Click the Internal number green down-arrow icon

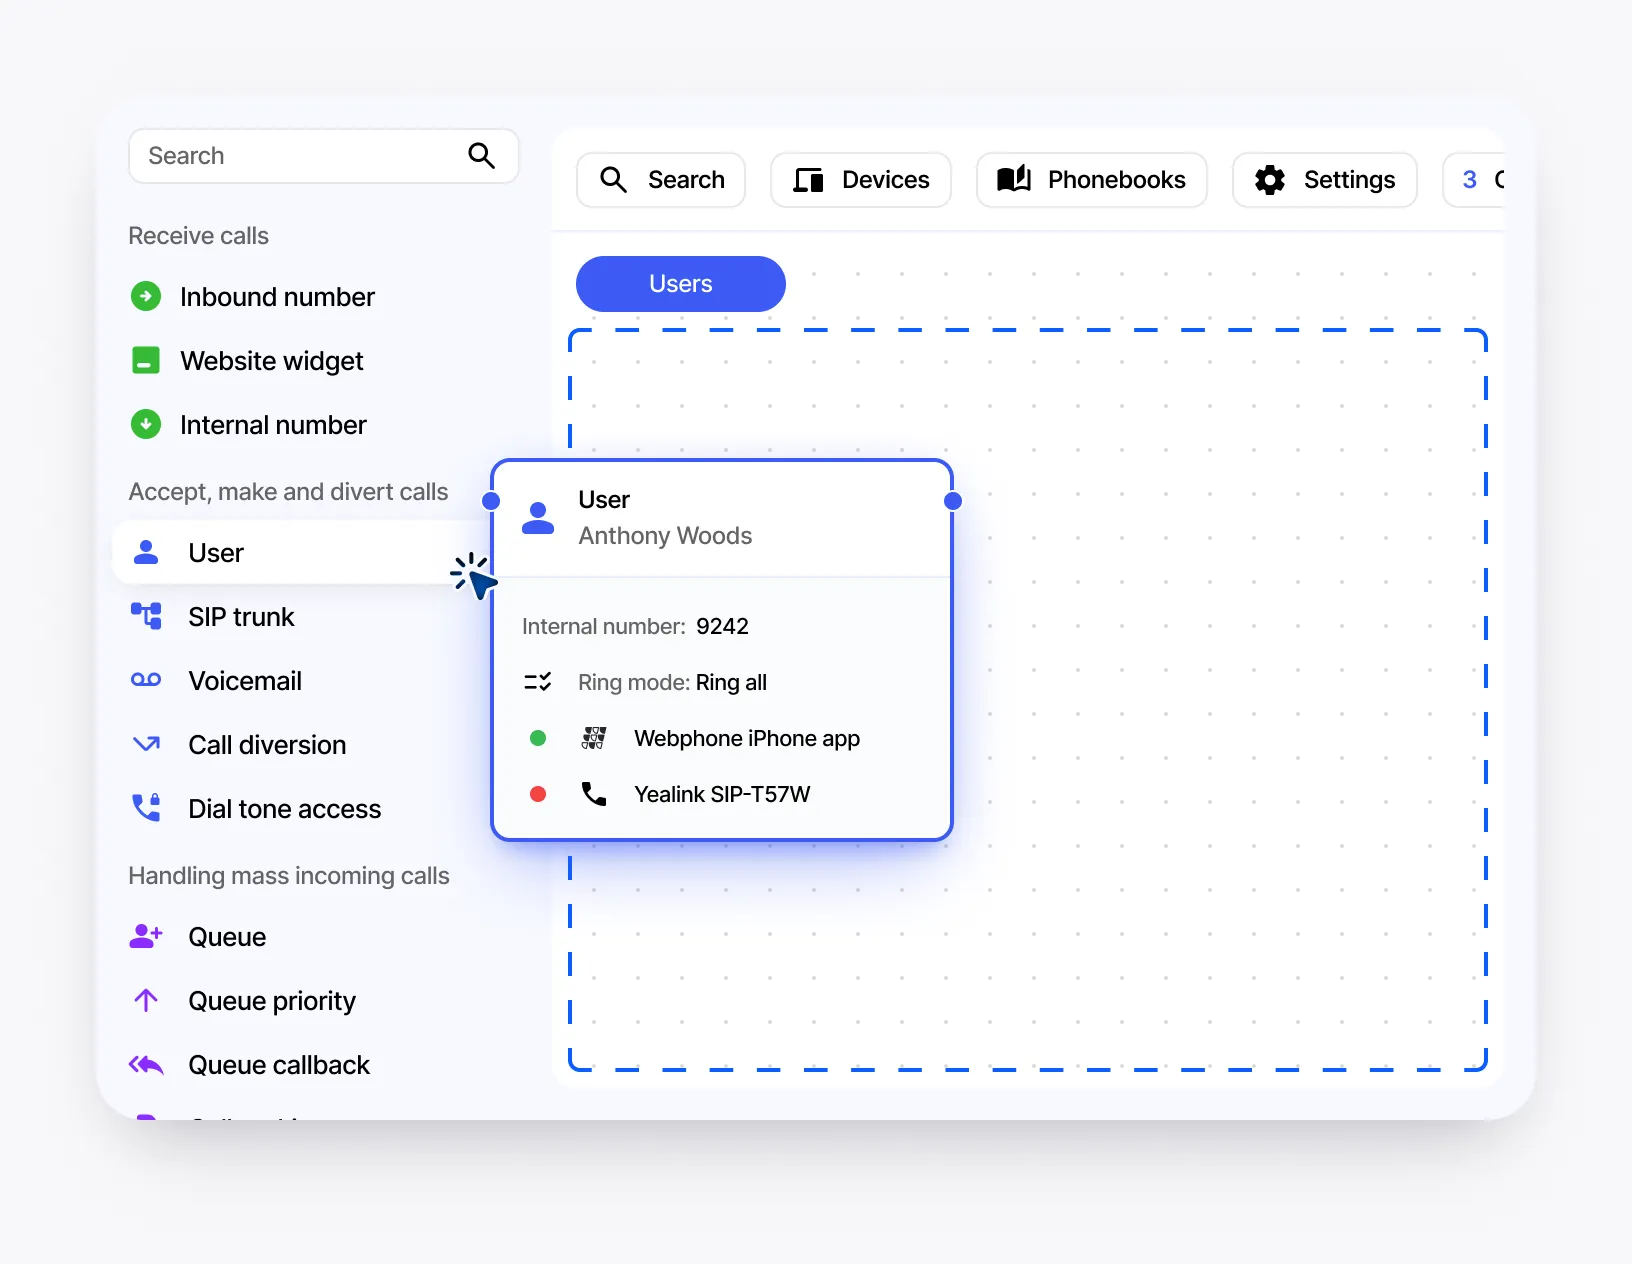[x=146, y=424]
